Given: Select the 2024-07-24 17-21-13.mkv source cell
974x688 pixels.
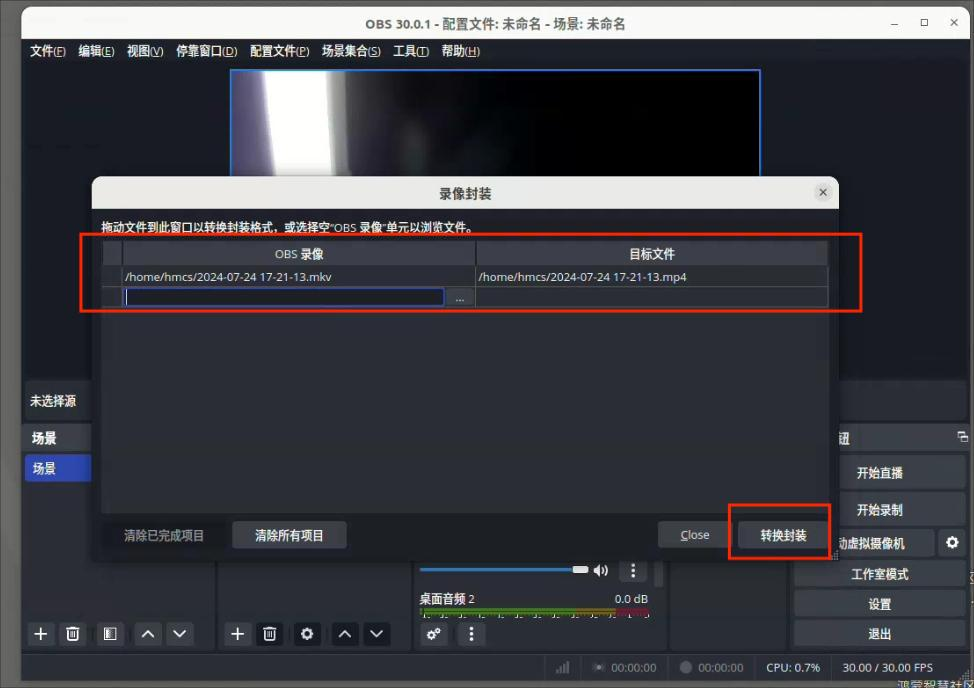Looking at the screenshot, I should pyautogui.click(x=299, y=277).
